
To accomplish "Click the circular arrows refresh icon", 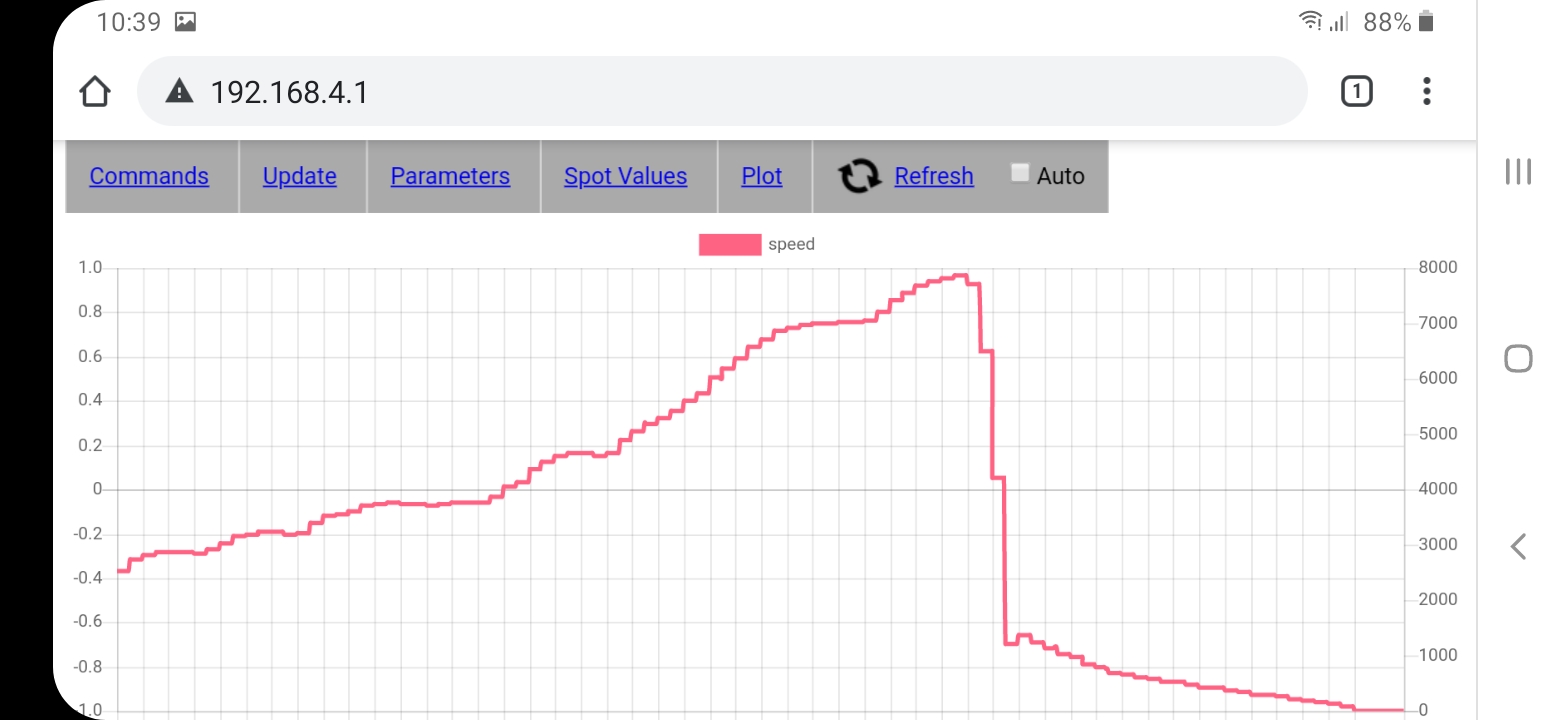I will (859, 176).
